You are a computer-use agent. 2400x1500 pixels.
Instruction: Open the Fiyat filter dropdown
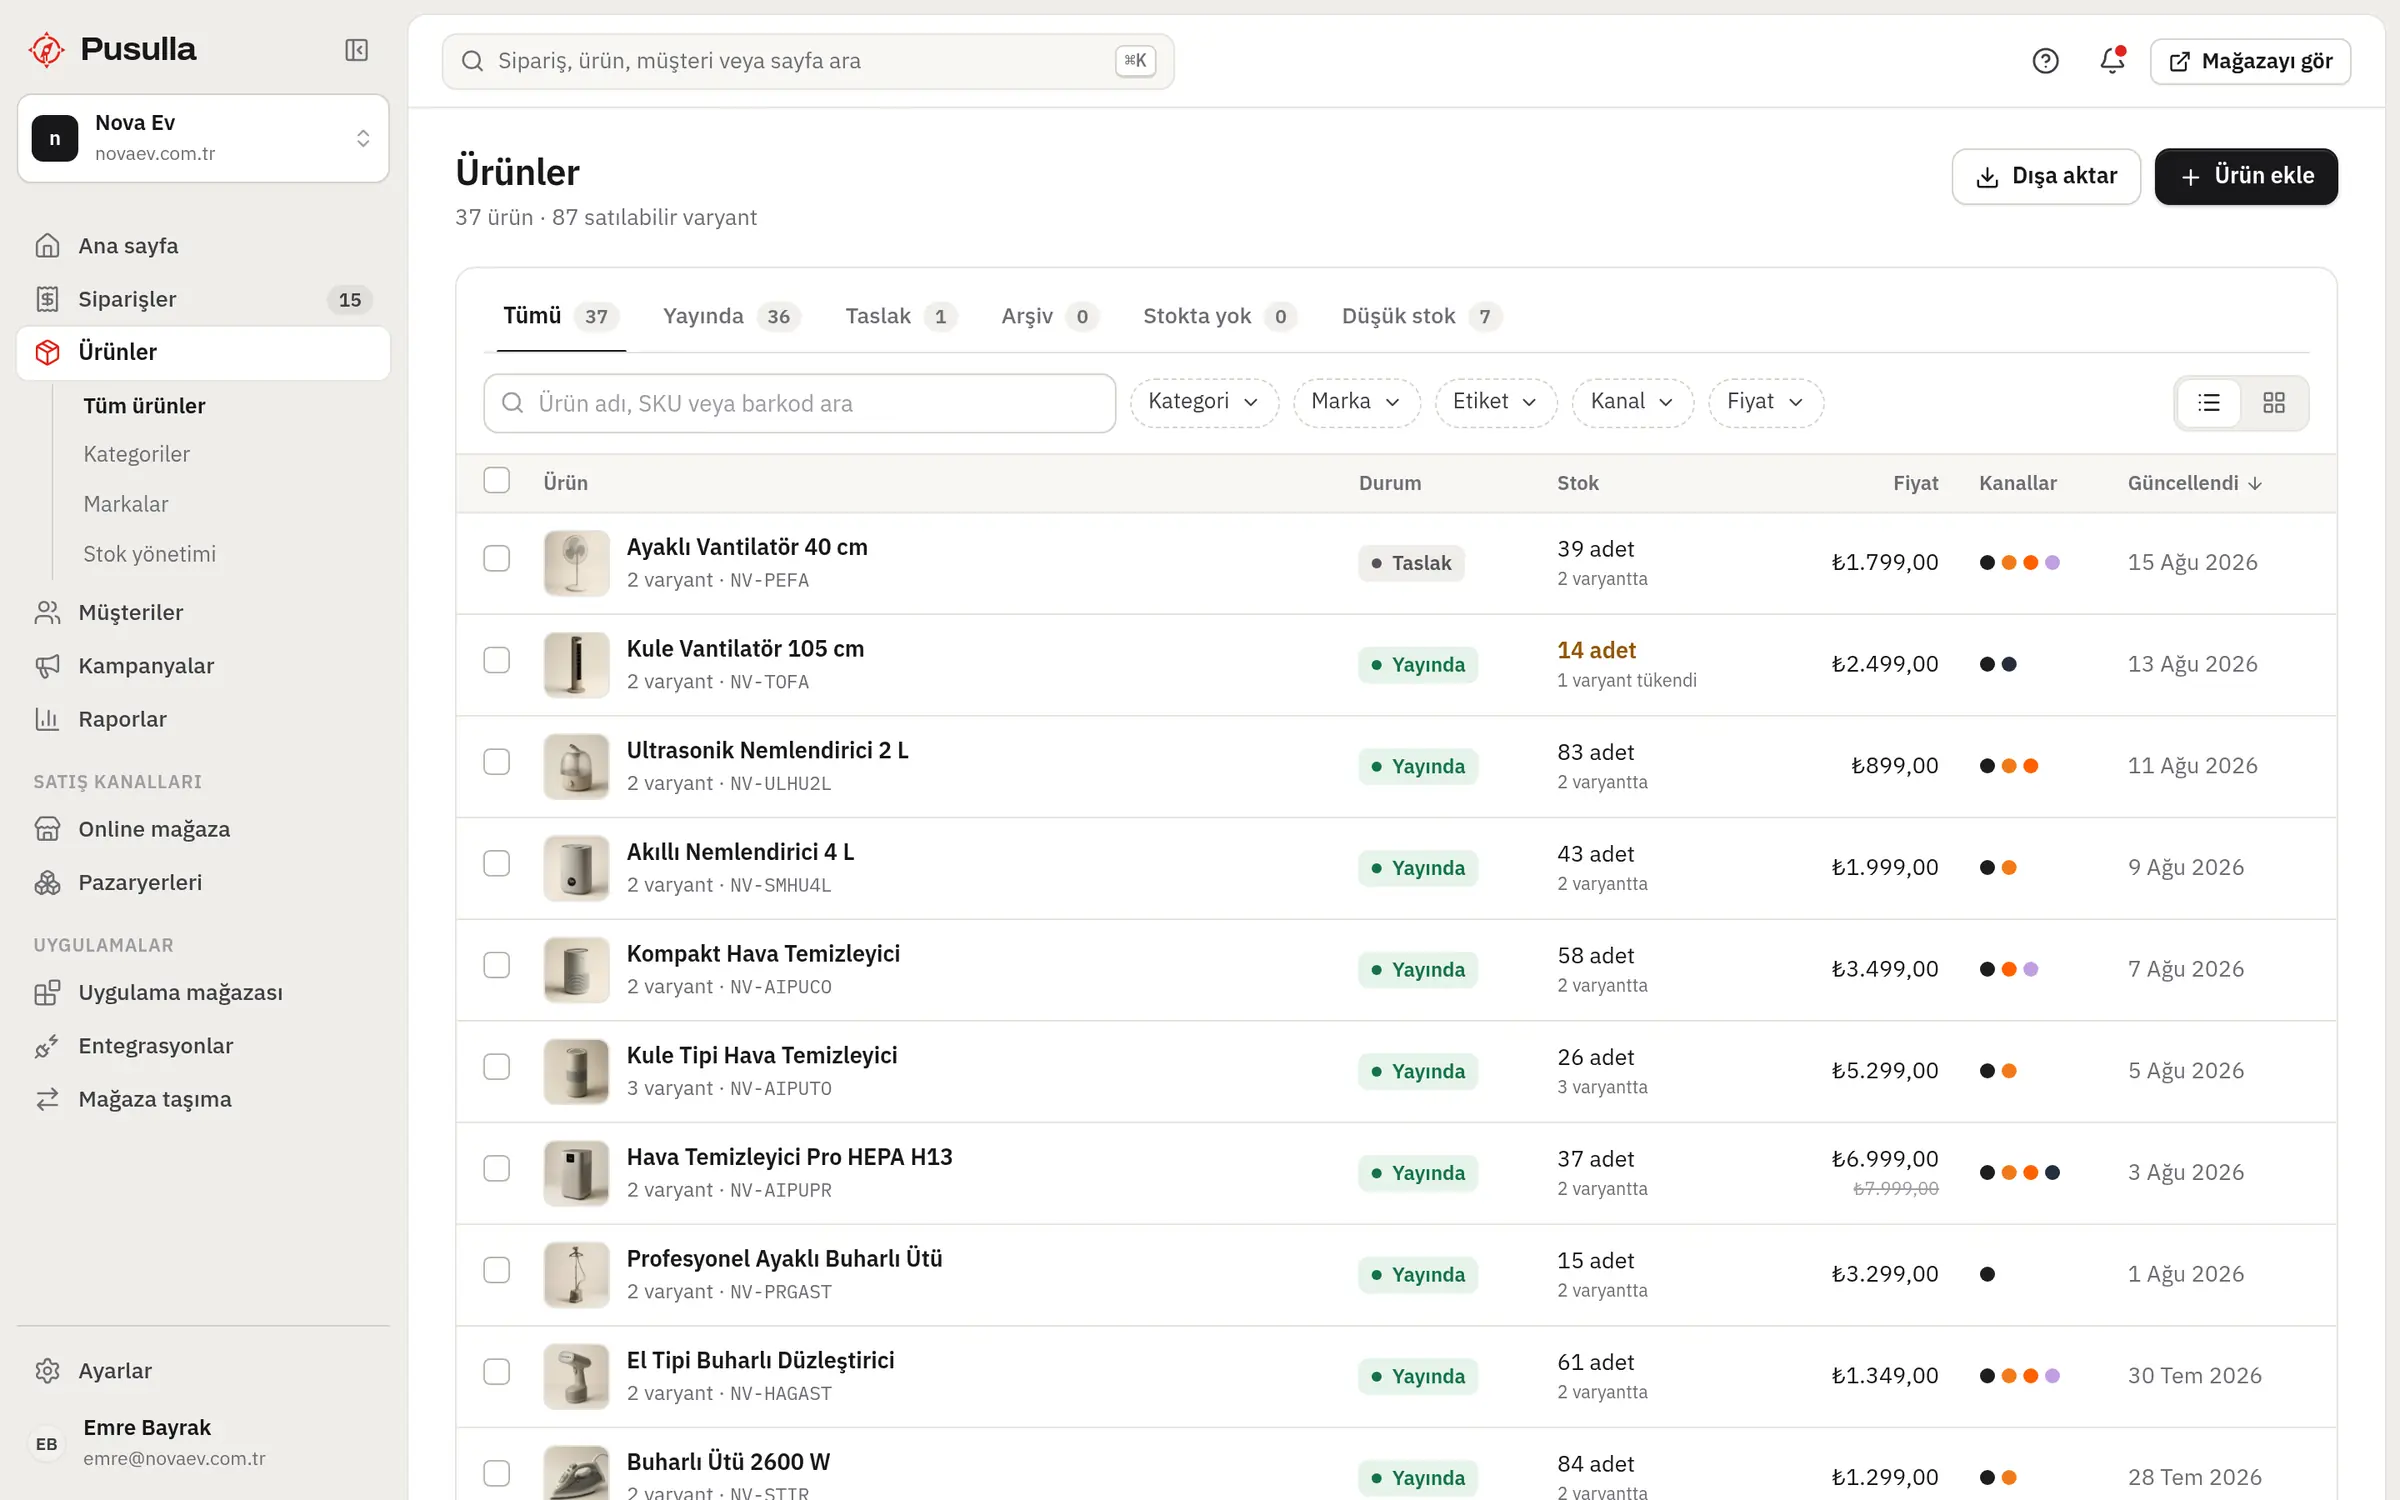[1766, 402]
